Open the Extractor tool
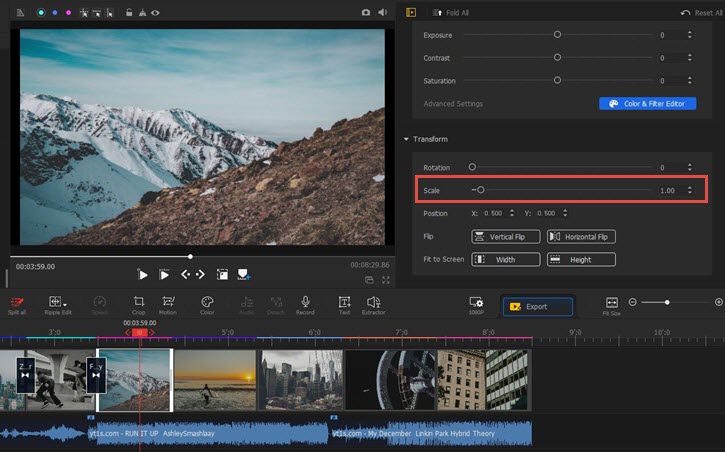 coord(374,303)
